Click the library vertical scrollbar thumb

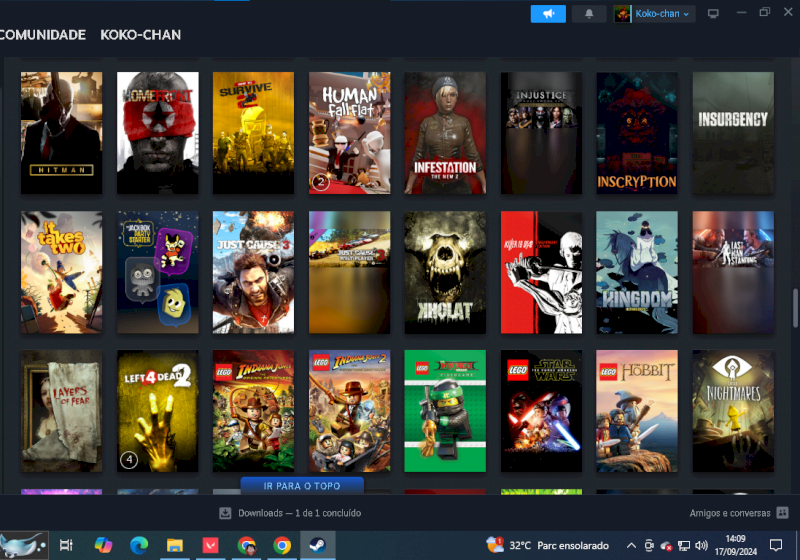pyautogui.click(x=795, y=308)
